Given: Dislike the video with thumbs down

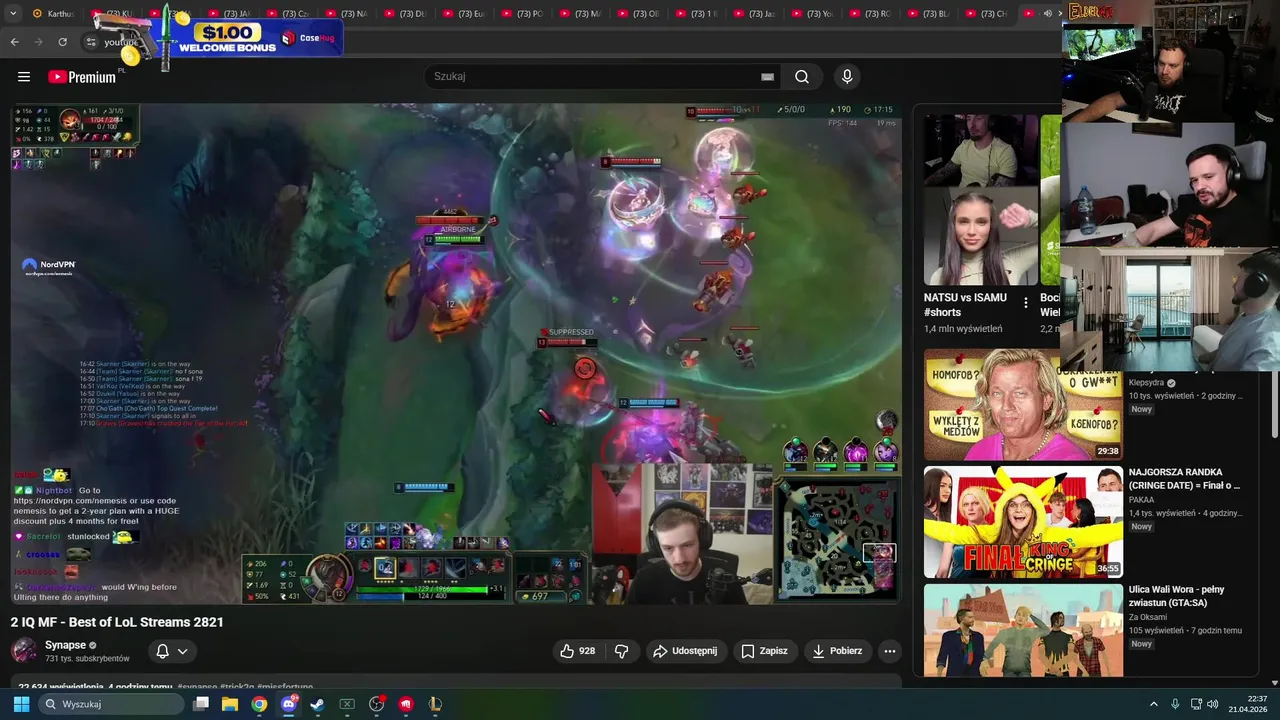Looking at the screenshot, I should tap(621, 651).
